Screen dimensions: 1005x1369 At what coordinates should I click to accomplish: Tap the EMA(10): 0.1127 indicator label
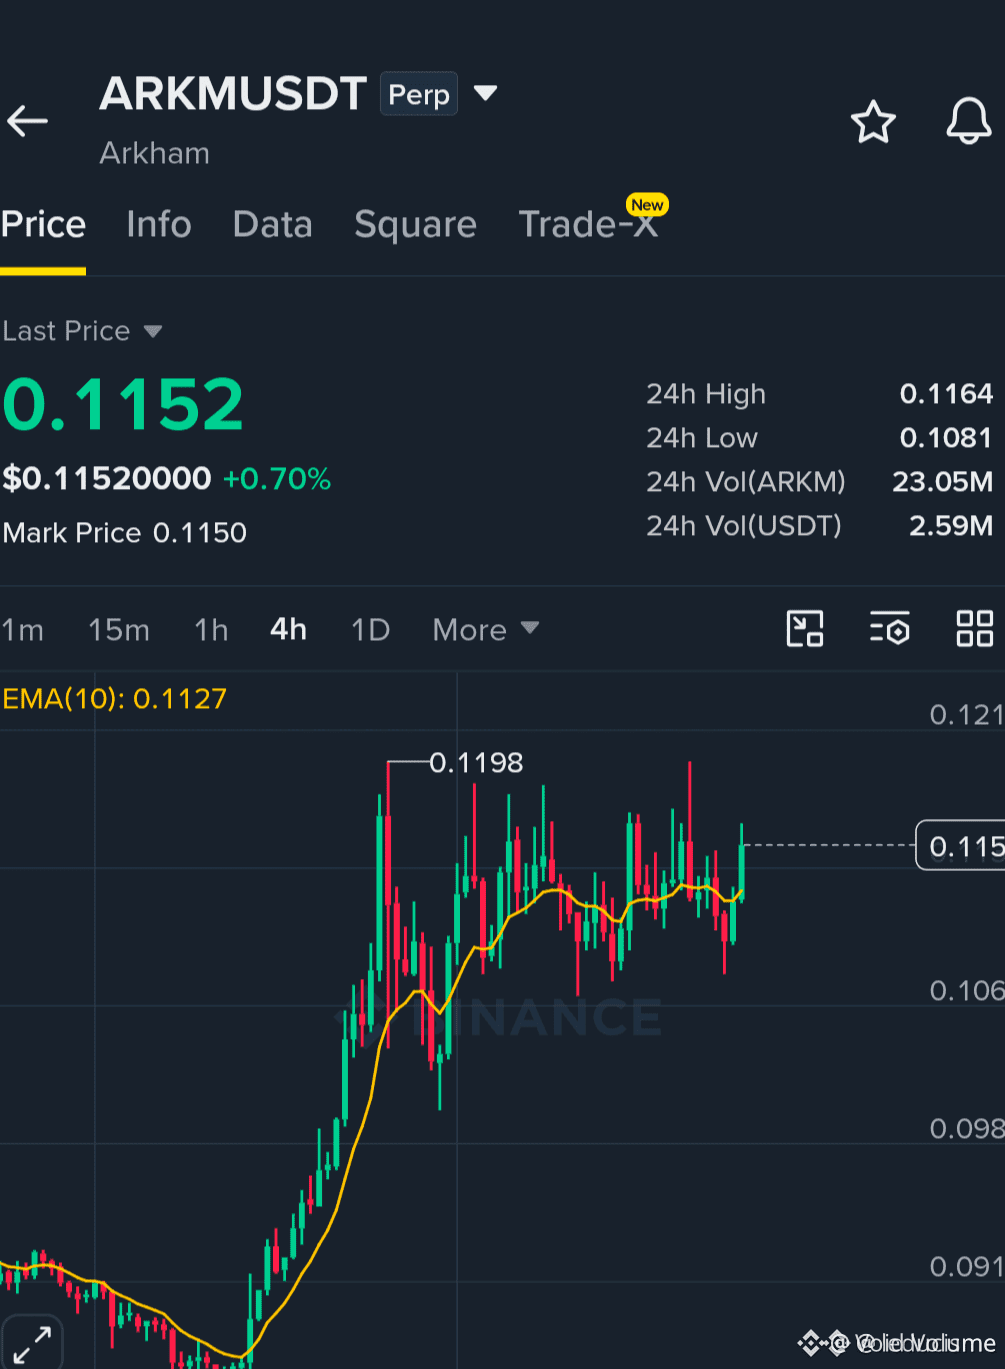click(115, 698)
